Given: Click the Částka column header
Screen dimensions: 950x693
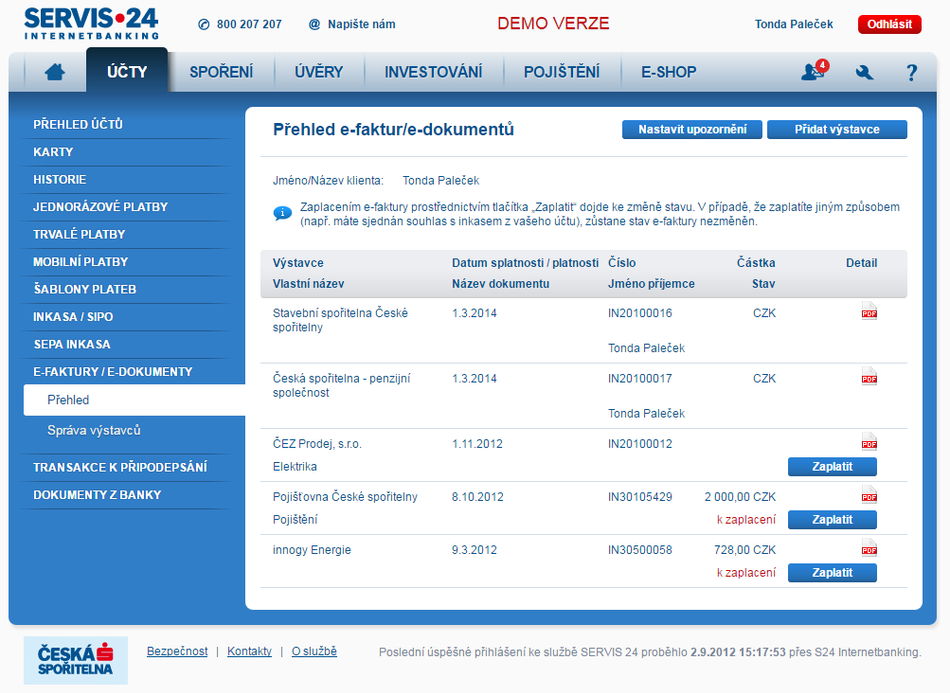Looking at the screenshot, I should point(756,263).
